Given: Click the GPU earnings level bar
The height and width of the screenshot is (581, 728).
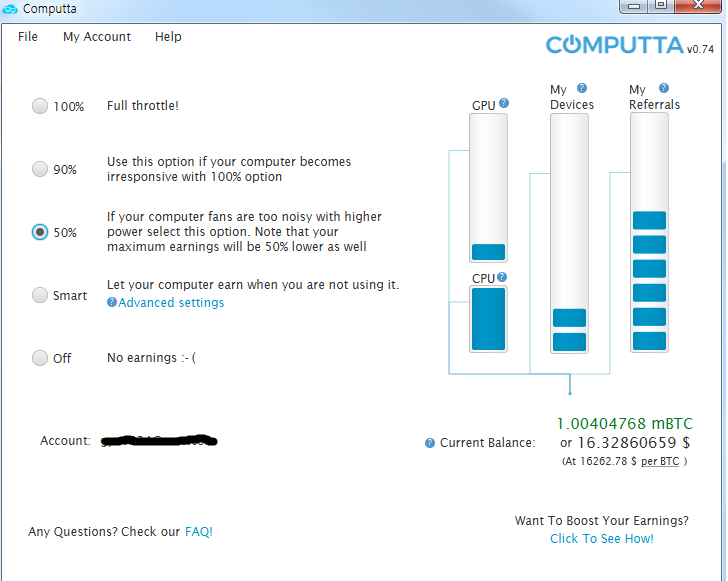Looking at the screenshot, I should pyautogui.click(x=488, y=188).
